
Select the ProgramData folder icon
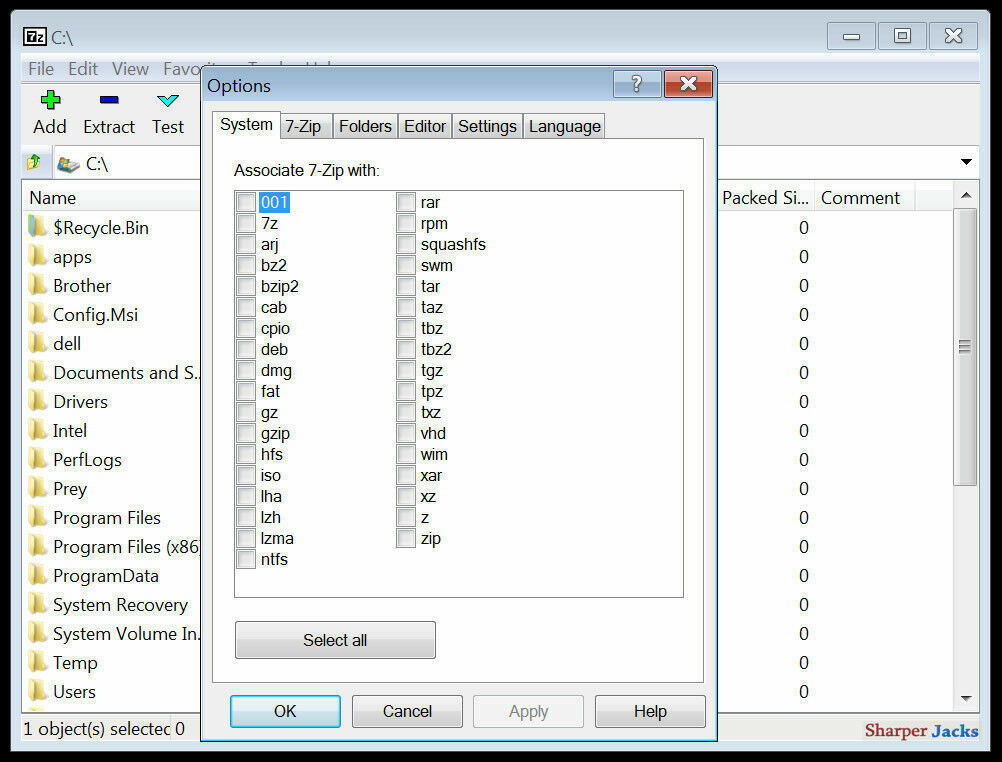coord(38,575)
